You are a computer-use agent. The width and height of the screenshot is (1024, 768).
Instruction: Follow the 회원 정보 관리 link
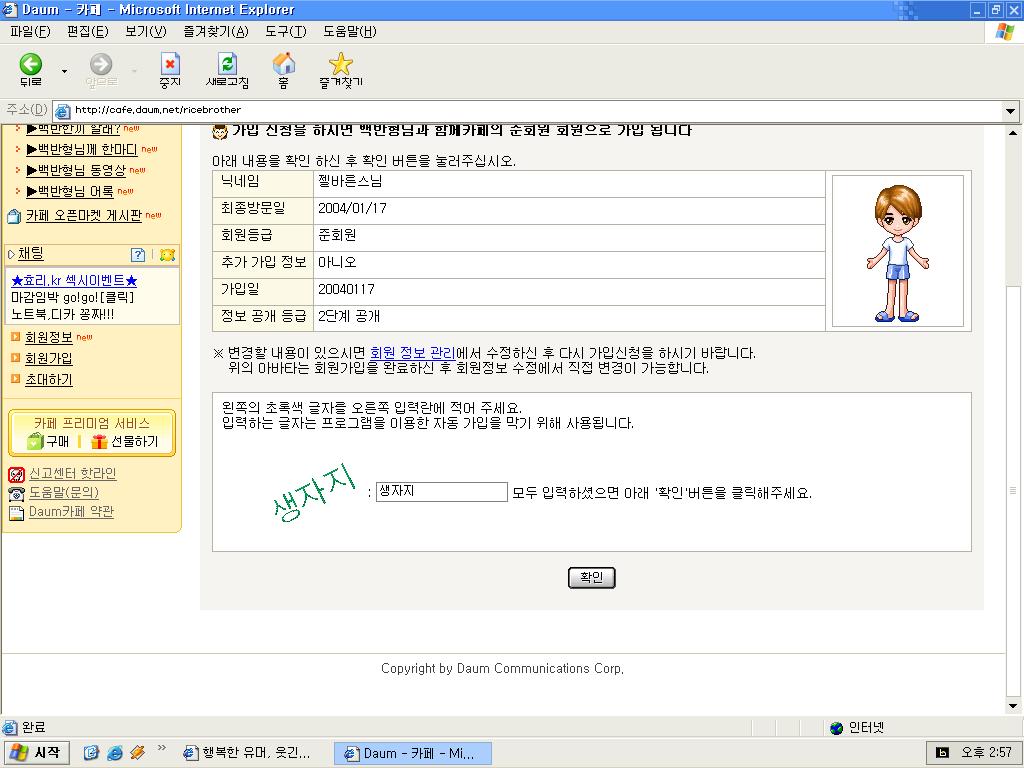(412, 353)
